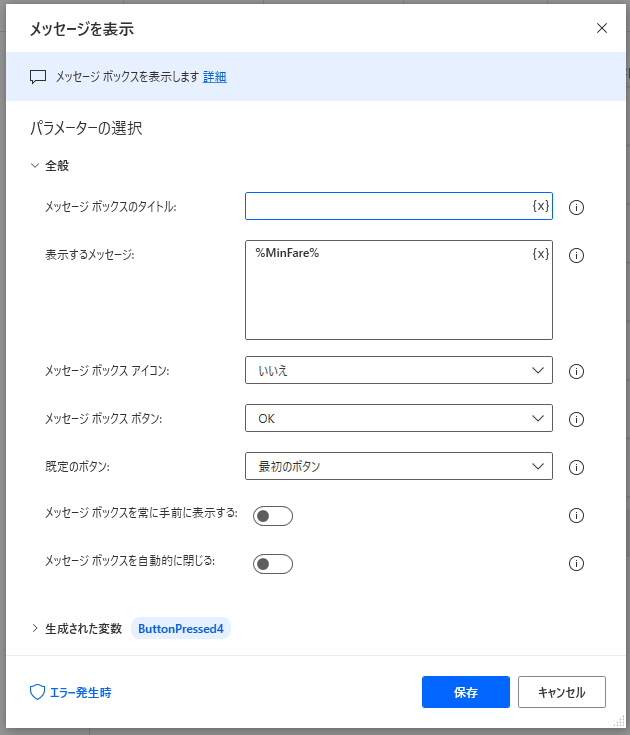630x735 pixels.
Task: Open メッセージ ボックス アイコン dropdown
Action: tap(398, 370)
